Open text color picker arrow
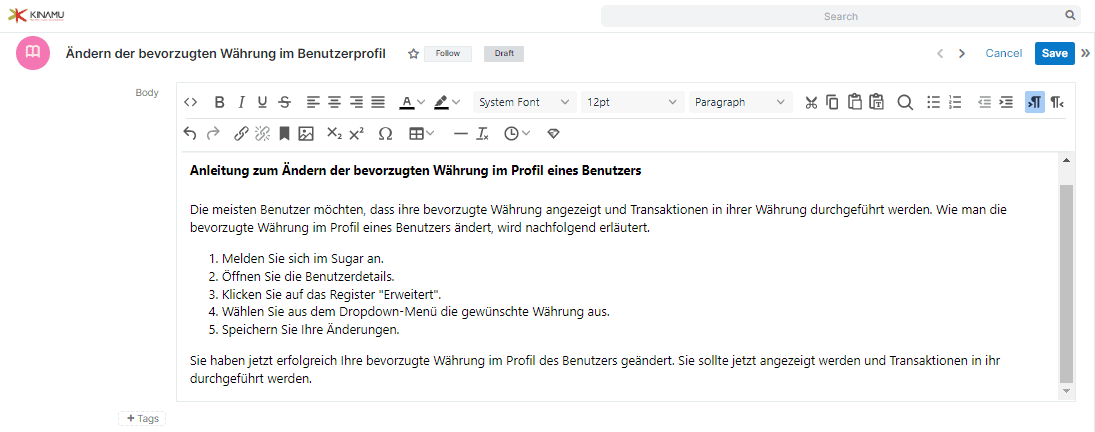The width and height of the screenshot is (1095, 432). (421, 102)
